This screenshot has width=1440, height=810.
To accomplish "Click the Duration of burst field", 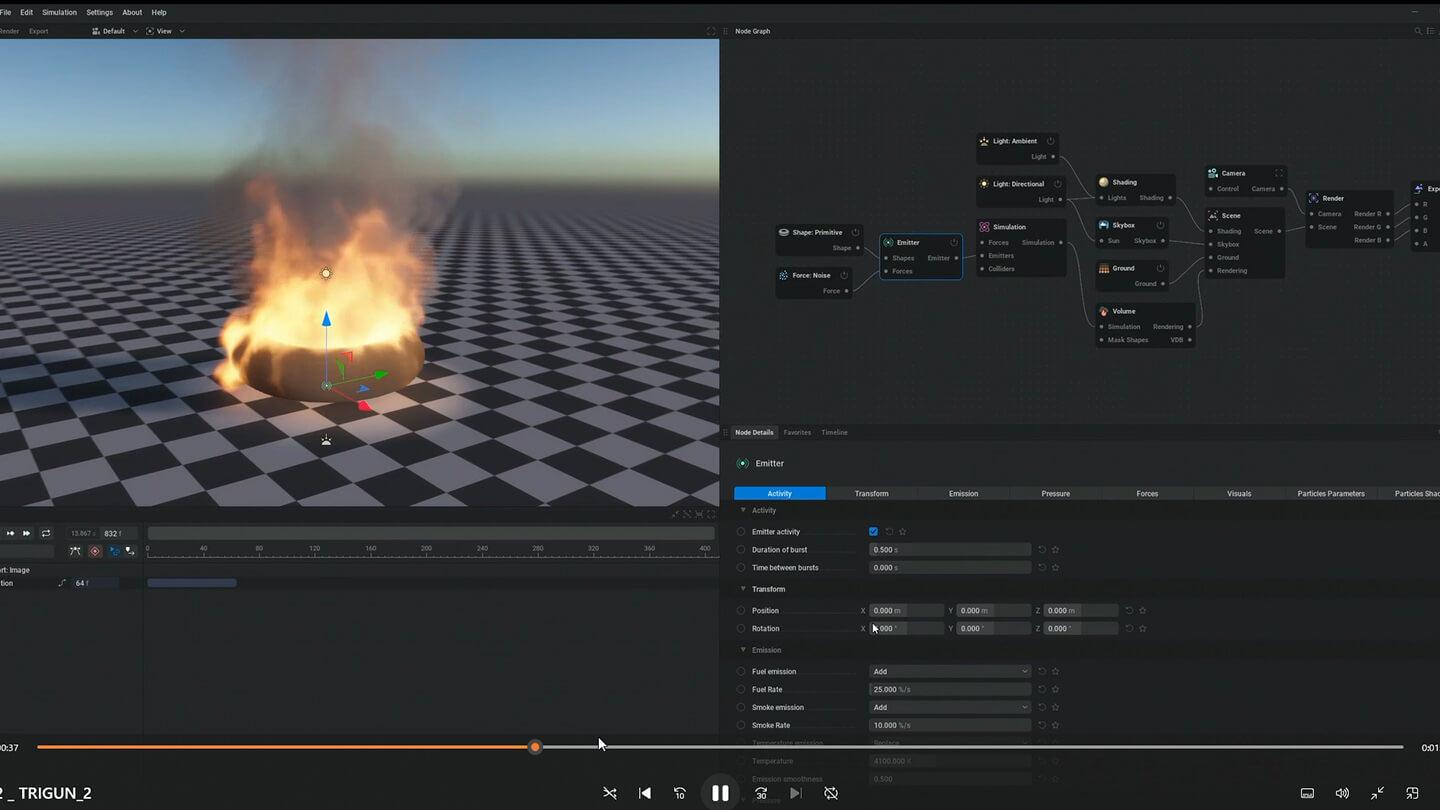I will 950,550.
